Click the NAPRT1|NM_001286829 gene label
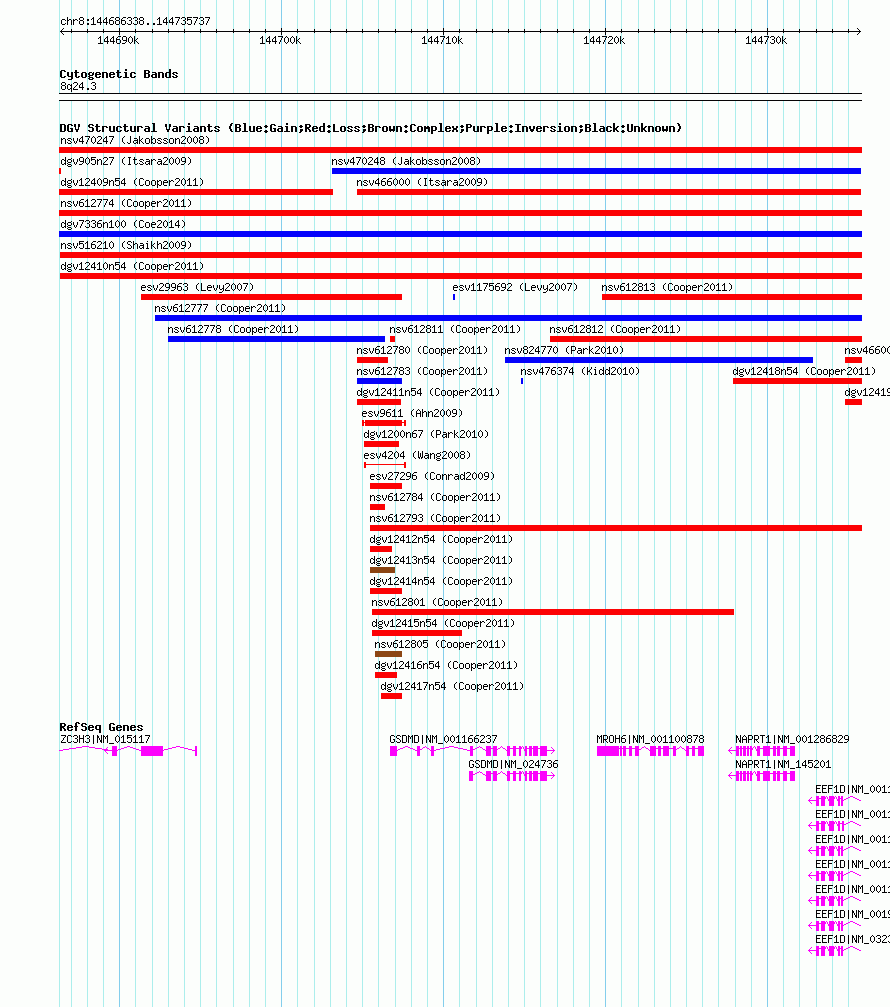Screen dimensions: 890x1007 coord(792,739)
